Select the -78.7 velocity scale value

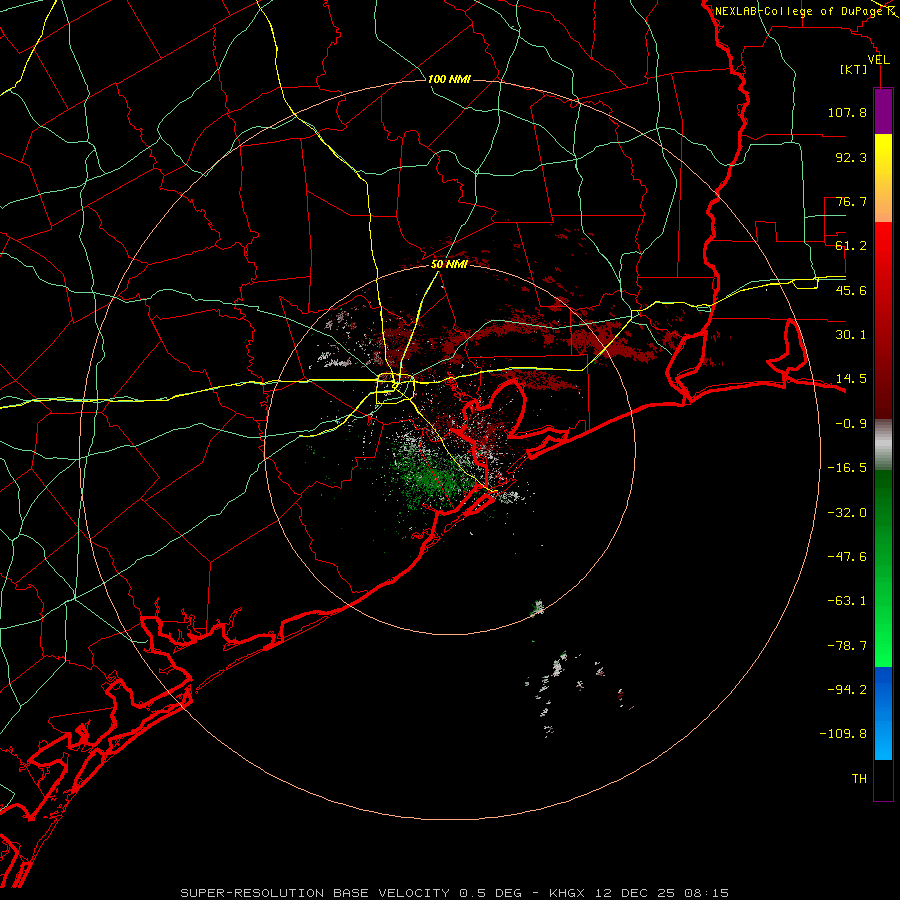point(847,646)
